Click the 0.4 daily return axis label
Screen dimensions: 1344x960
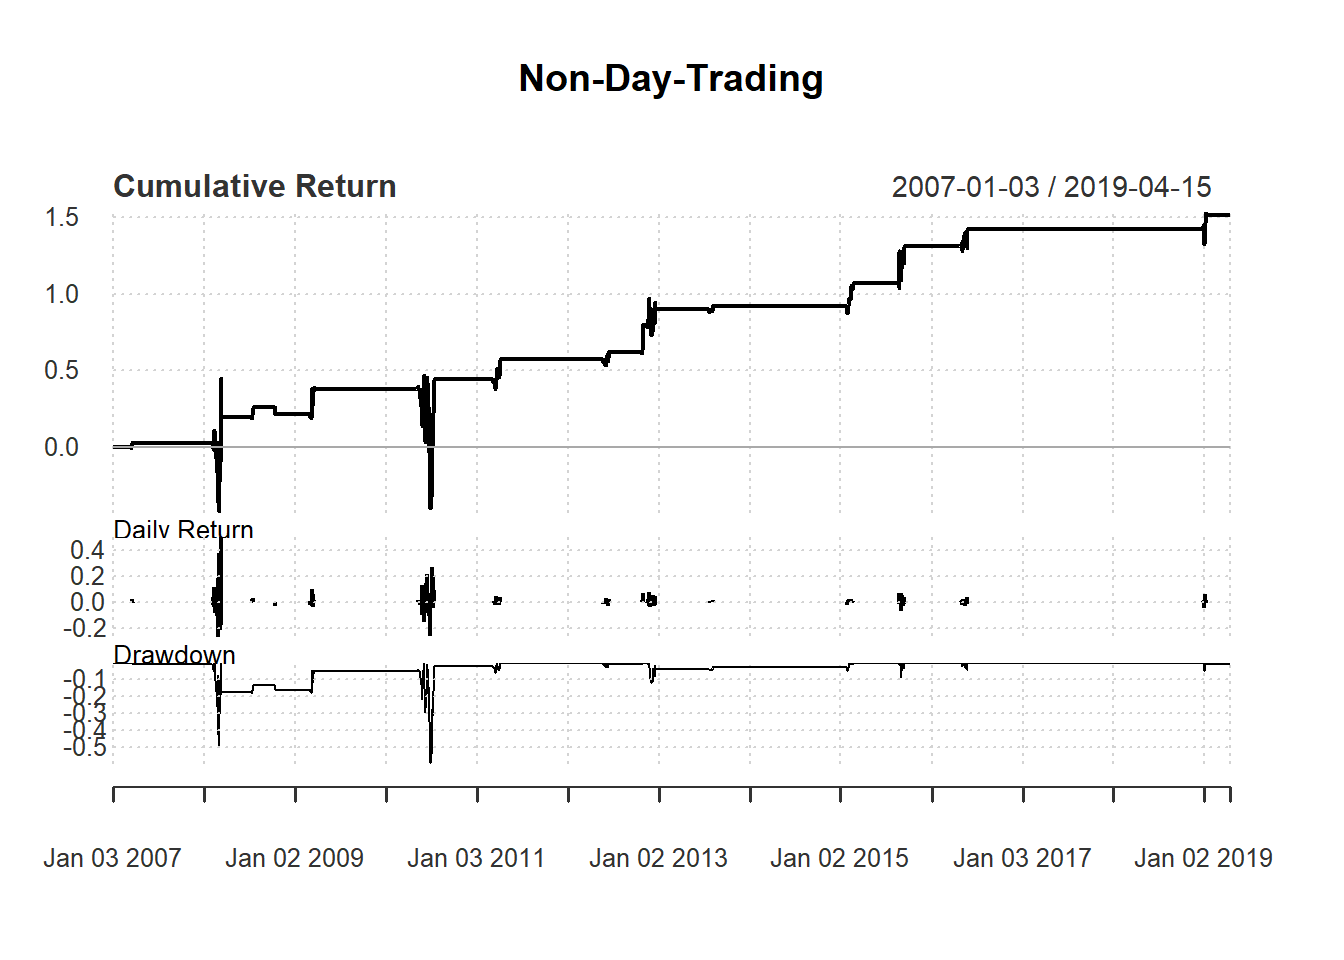(87, 550)
